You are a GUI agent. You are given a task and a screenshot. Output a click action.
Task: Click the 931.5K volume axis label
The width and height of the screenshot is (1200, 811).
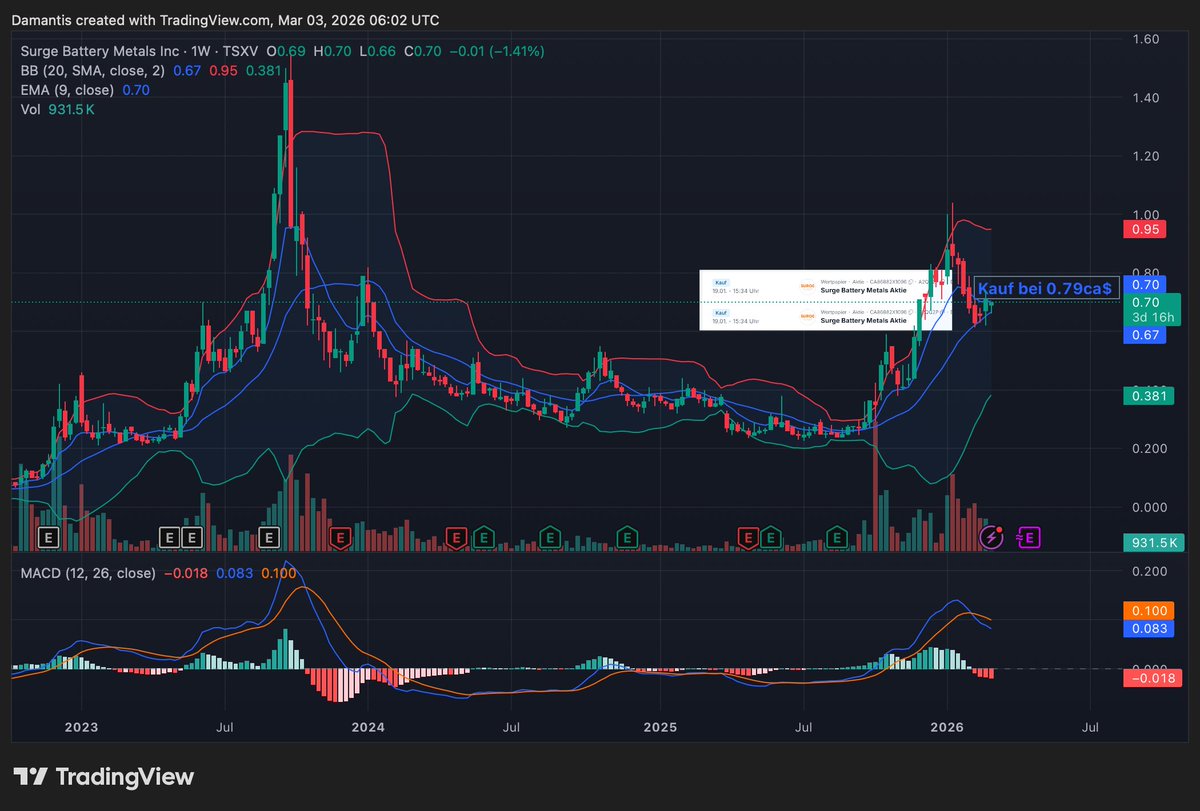click(1152, 542)
